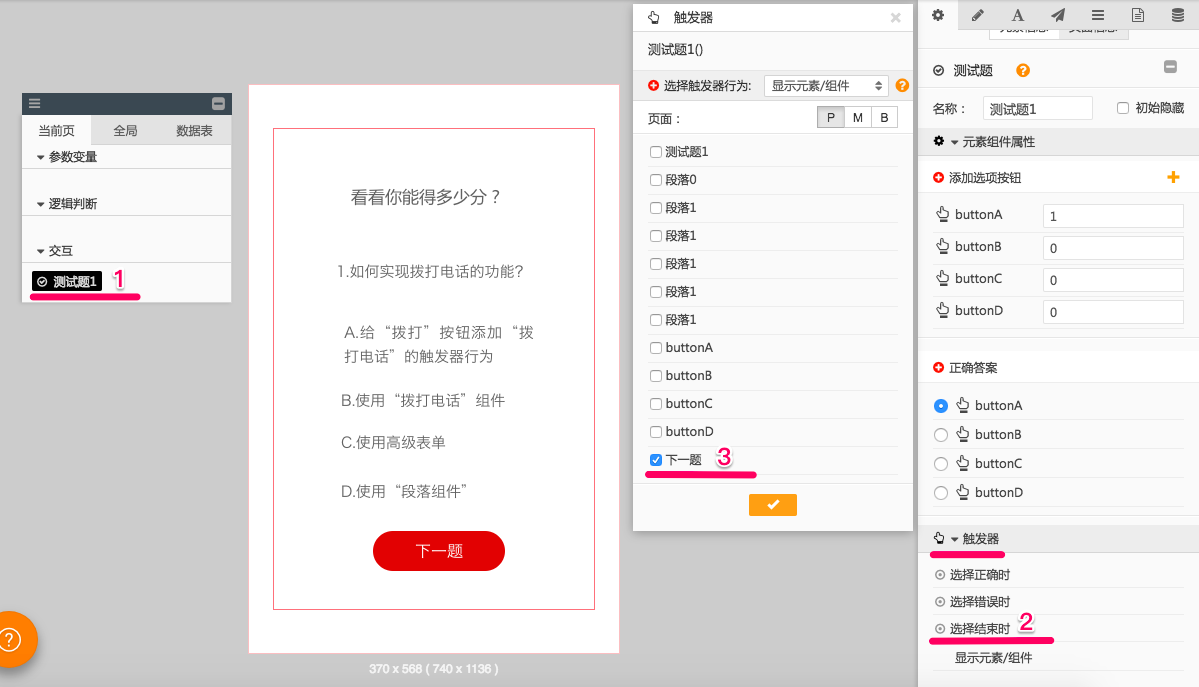Uncheck the 下一题 checkbox
This screenshot has height=687, width=1199.
(x=656, y=460)
